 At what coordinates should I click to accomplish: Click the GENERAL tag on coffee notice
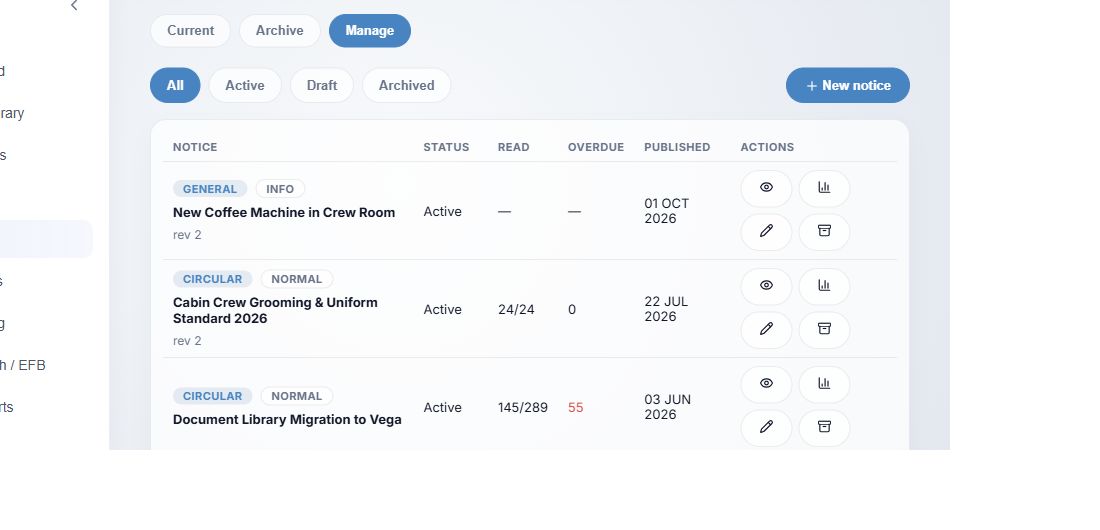pyautogui.click(x=210, y=189)
